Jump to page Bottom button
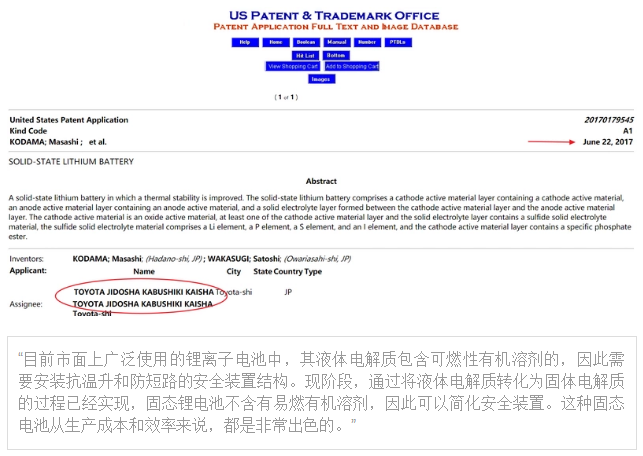The image size is (643, 456). pos(336,55)
